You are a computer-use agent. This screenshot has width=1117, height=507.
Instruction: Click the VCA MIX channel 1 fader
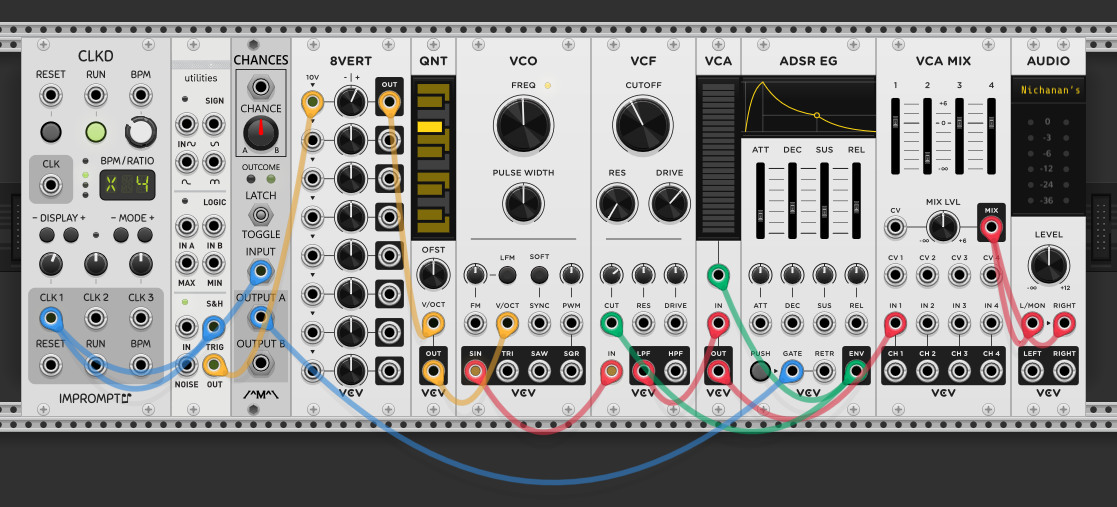pos(895,136)
